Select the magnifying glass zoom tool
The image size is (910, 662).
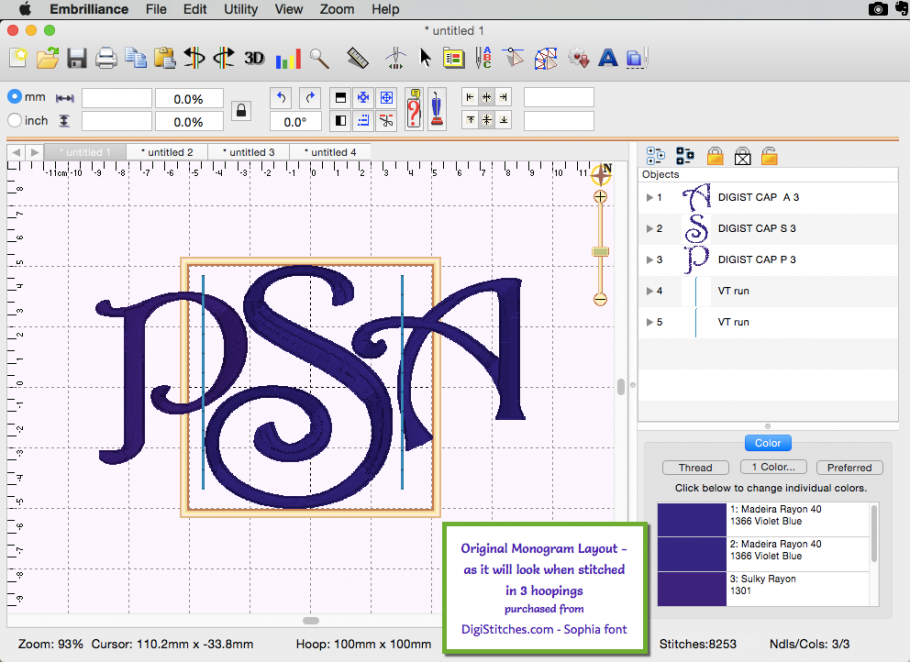pos(319,58)
